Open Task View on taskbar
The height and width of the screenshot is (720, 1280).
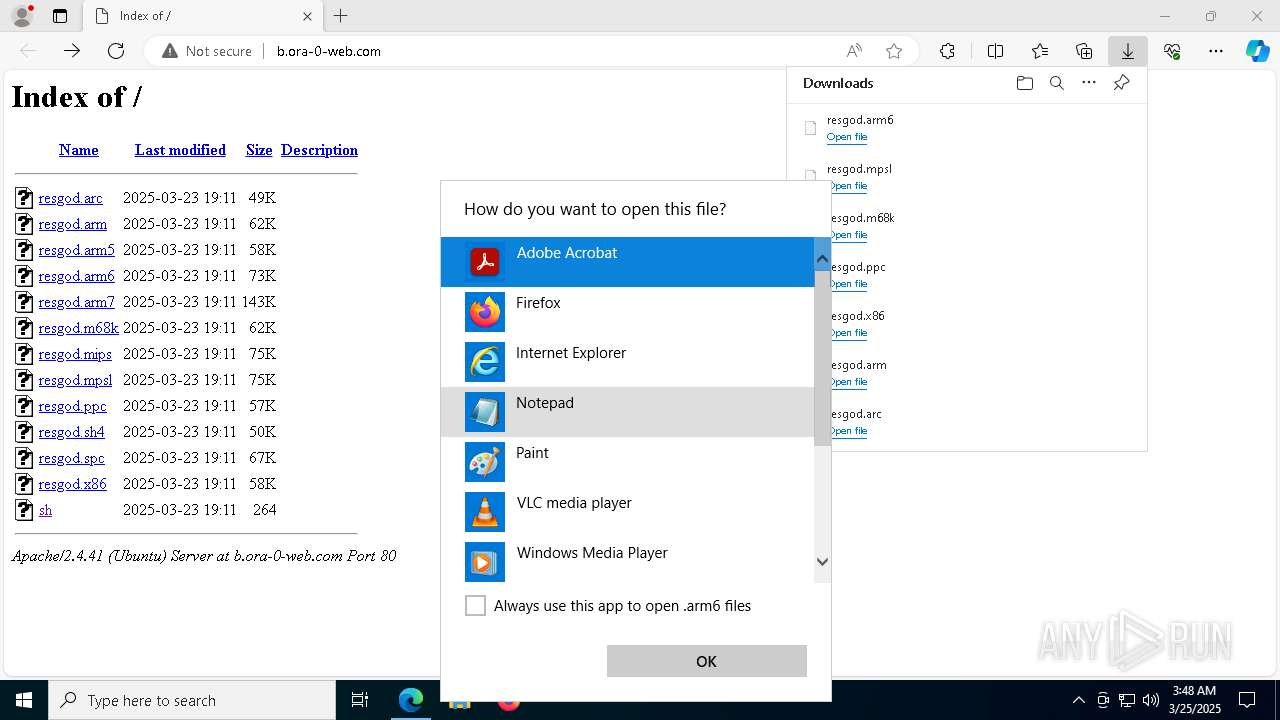tap(360, 700)
